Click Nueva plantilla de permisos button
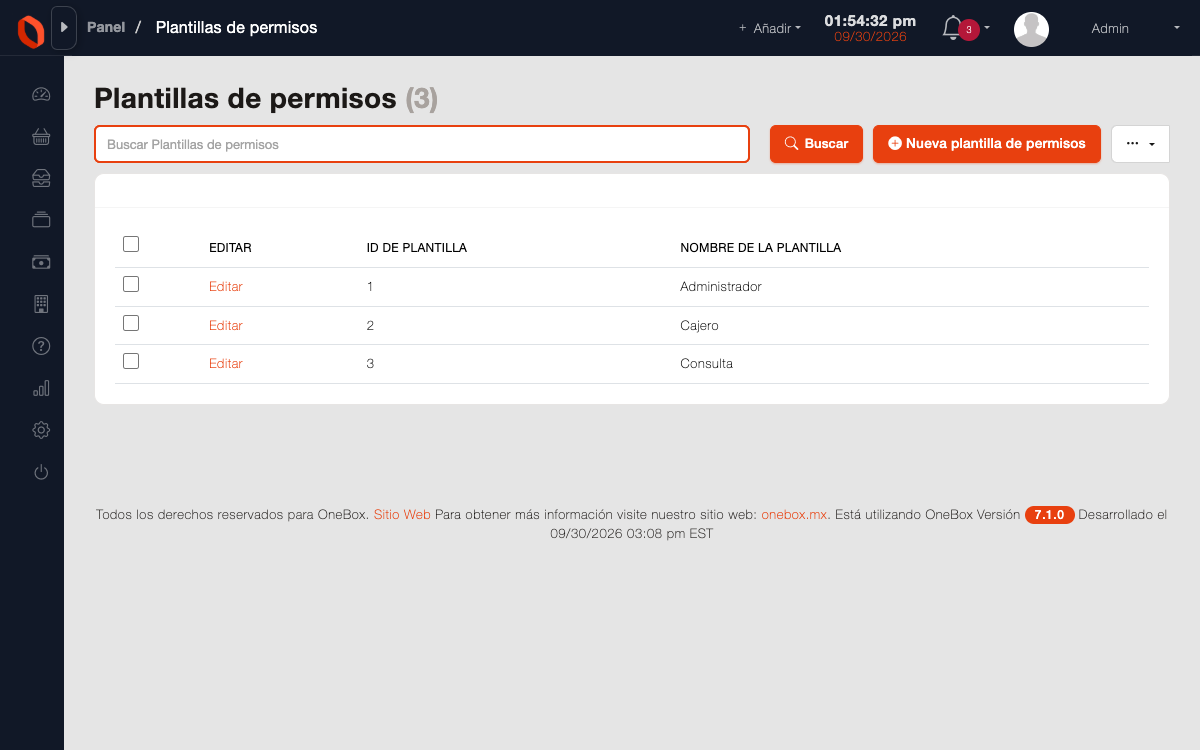The width and height of the screenshot is (1200, 750). [987, 144]
